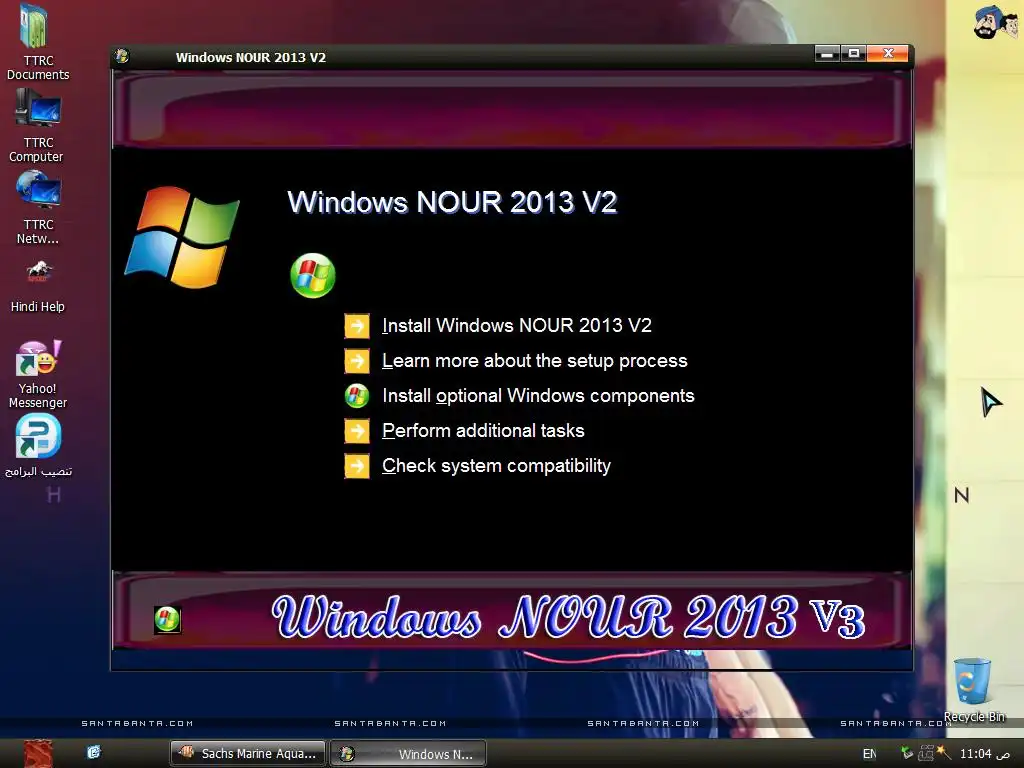Maximize the Windows NOUR 2013 V2 window
This screenshot has height=768, width=1024.
coord(854,54)
